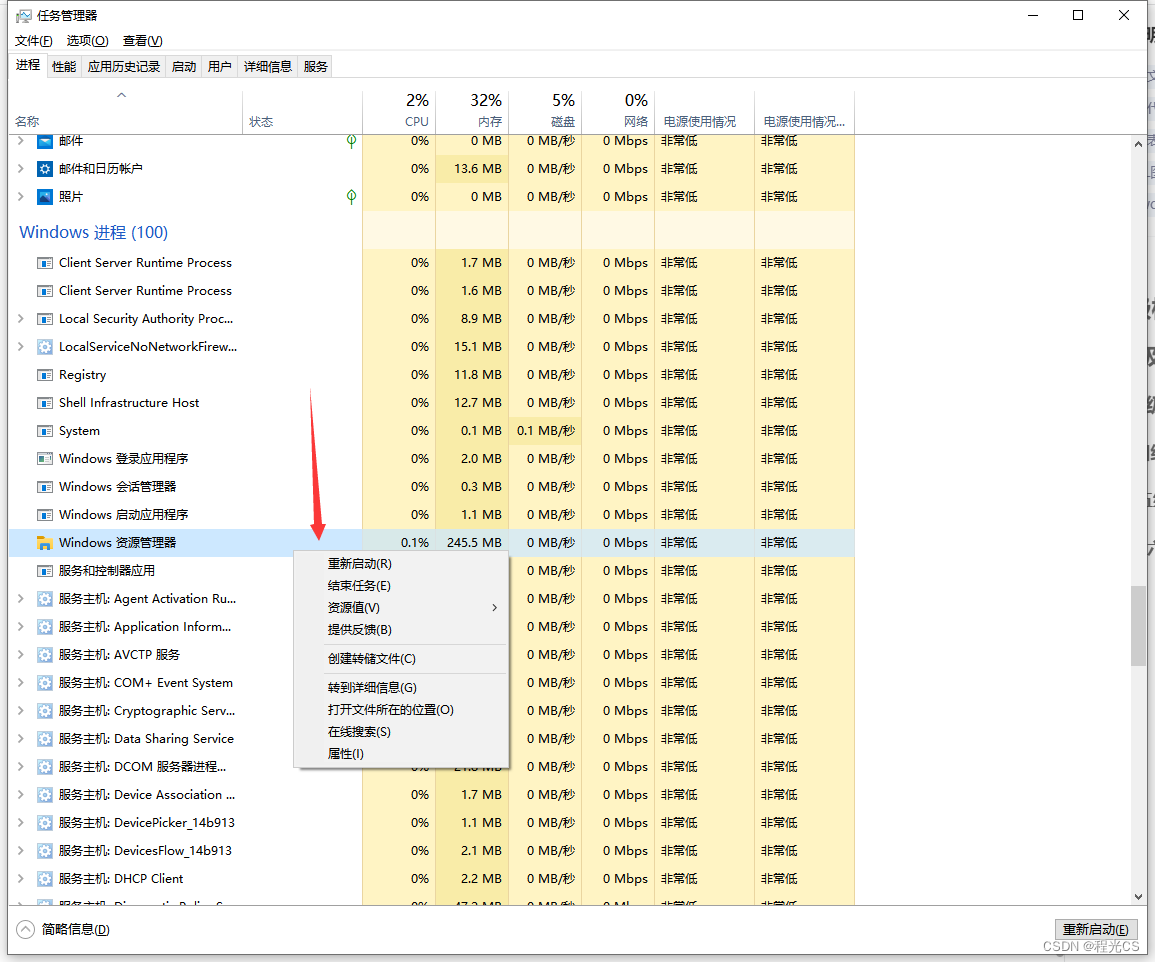Open the 文件 menu
The height and width of the screenshot is (962, 1155).
click(34, 41)
